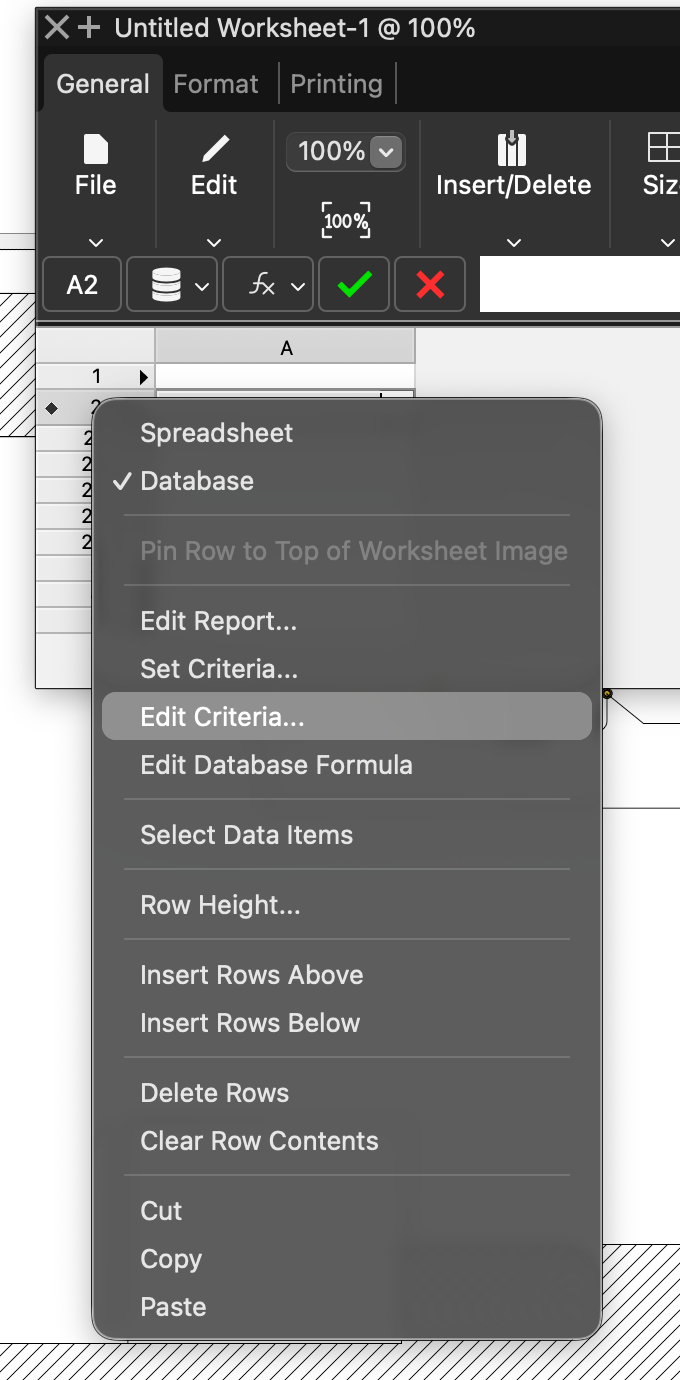Click the fx function icon
This screenshot has width=680, height=1380.
coord(262,285)
